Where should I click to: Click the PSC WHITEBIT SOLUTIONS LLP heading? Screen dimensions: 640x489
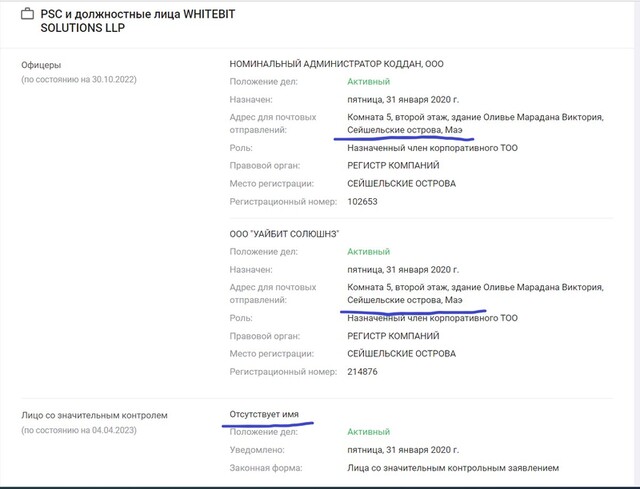tap(127, 20)
